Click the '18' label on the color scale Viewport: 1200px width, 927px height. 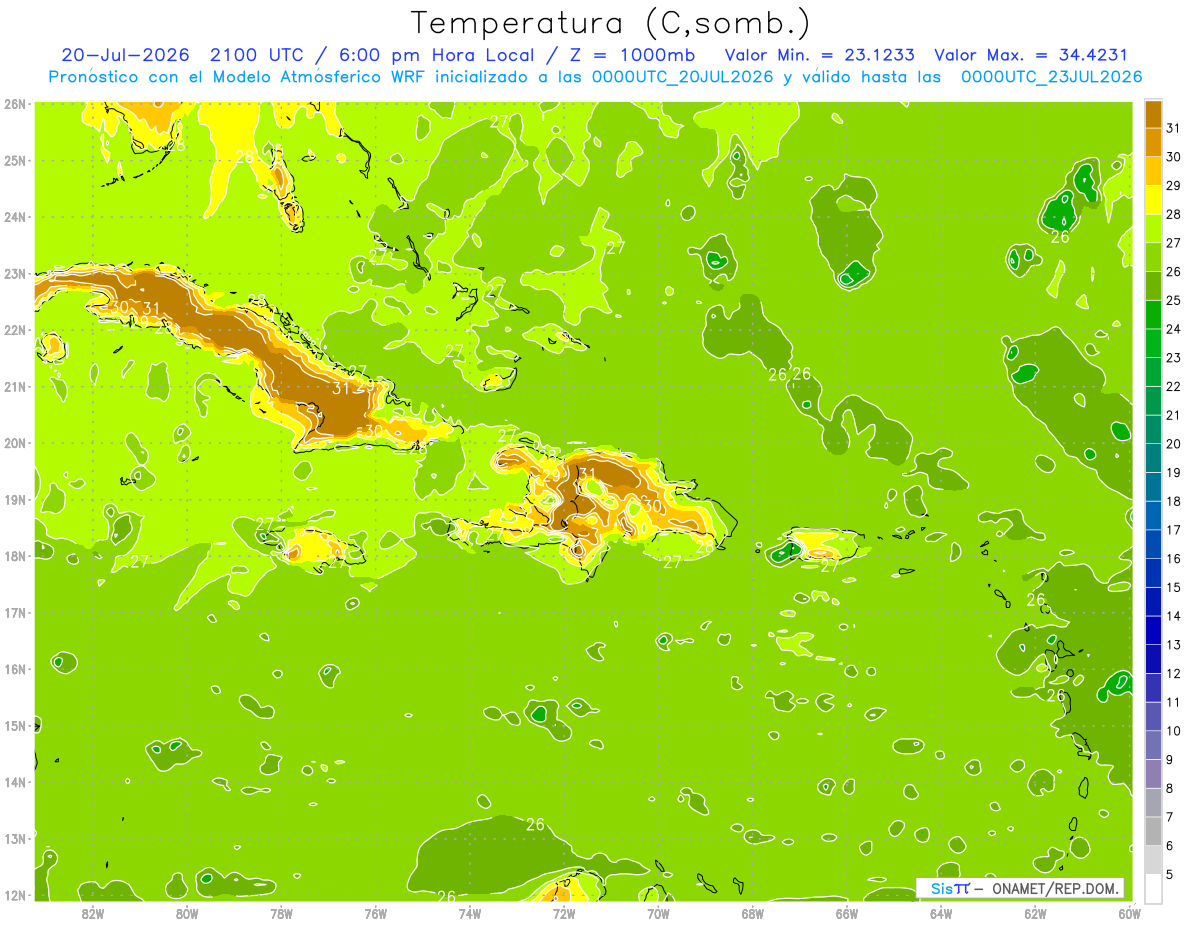[x=1174, y=501]
